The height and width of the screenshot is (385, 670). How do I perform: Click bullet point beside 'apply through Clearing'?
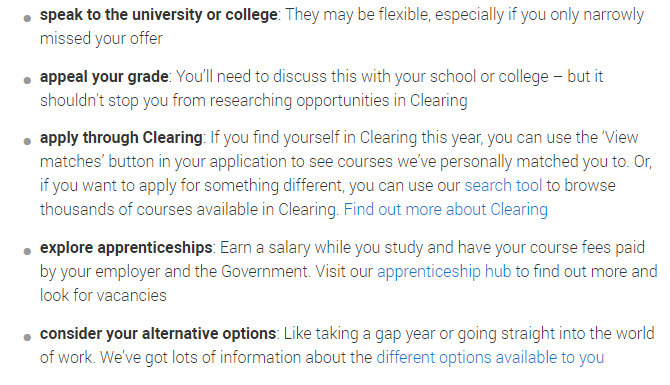point(27,141)
